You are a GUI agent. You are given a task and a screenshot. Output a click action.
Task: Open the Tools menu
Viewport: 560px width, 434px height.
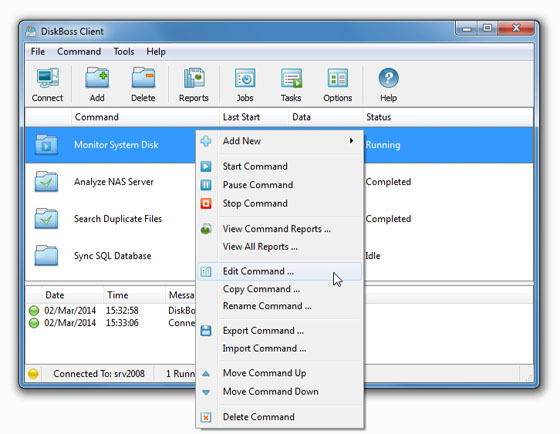click(x=124, y=52)
